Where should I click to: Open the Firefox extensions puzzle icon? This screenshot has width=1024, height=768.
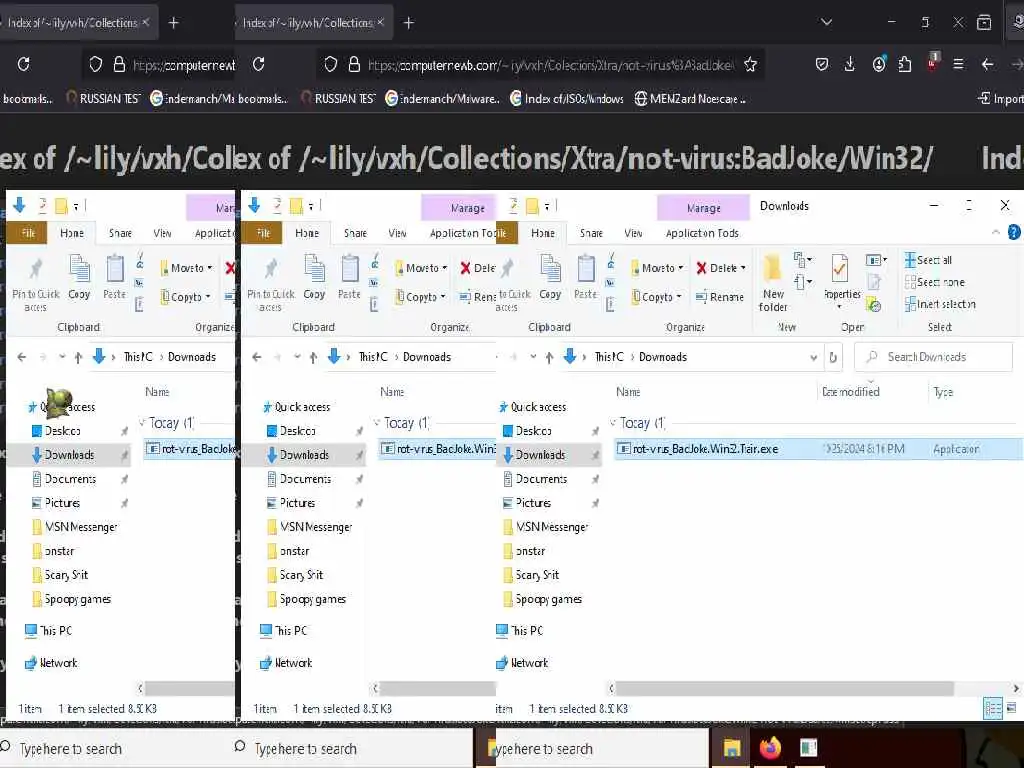point(904,64)
